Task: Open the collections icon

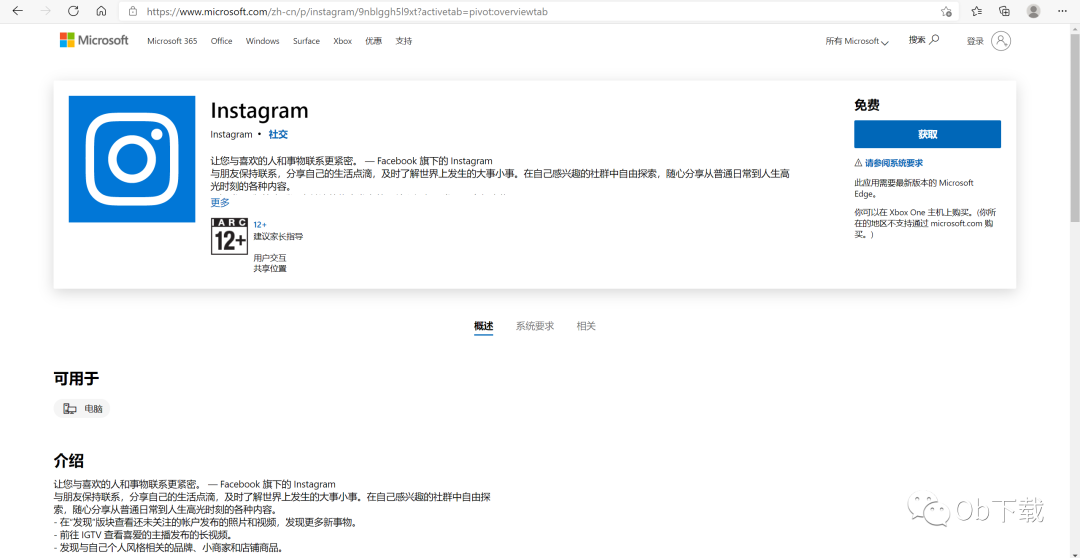Action: (x=1004, y=11)
